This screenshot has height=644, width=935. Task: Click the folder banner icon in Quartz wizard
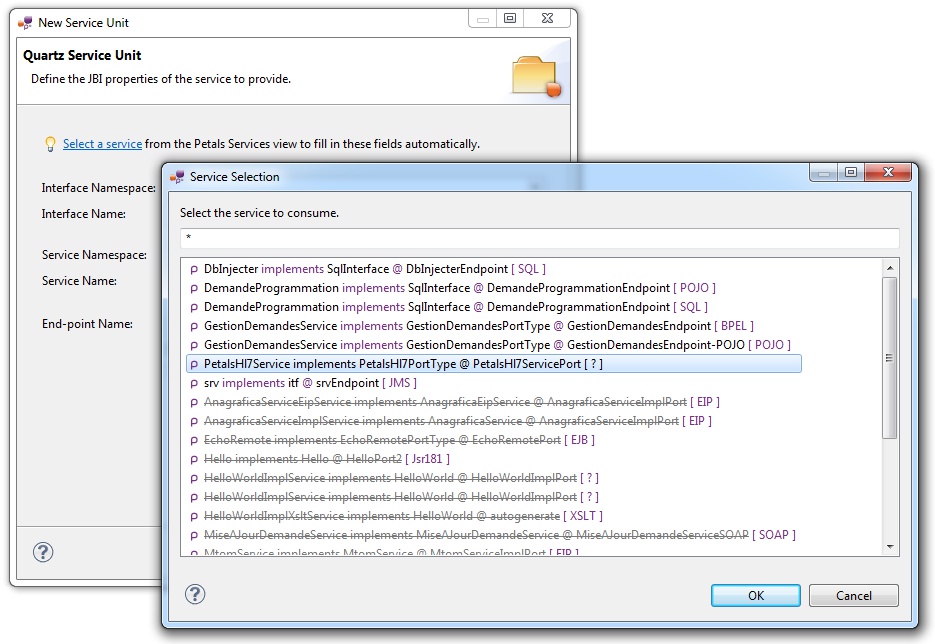pos(535,77)
